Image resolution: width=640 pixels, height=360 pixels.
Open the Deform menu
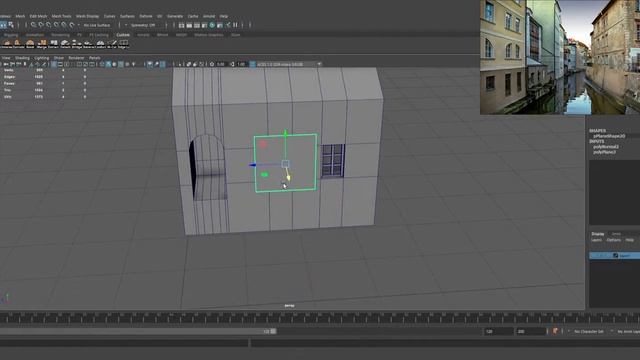146,16
